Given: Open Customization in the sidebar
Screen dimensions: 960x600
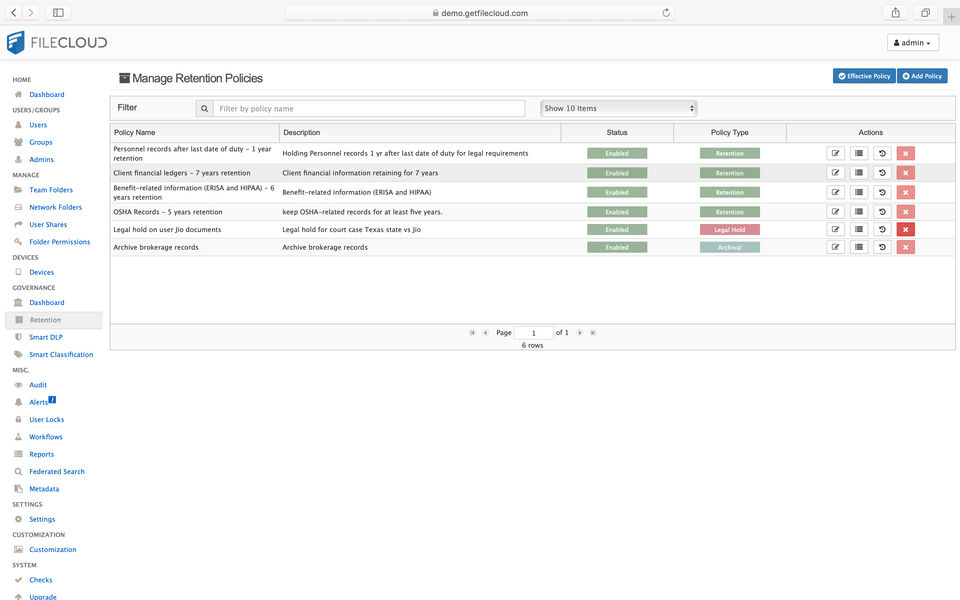Looking at the screenshot, I should point(53,550).
